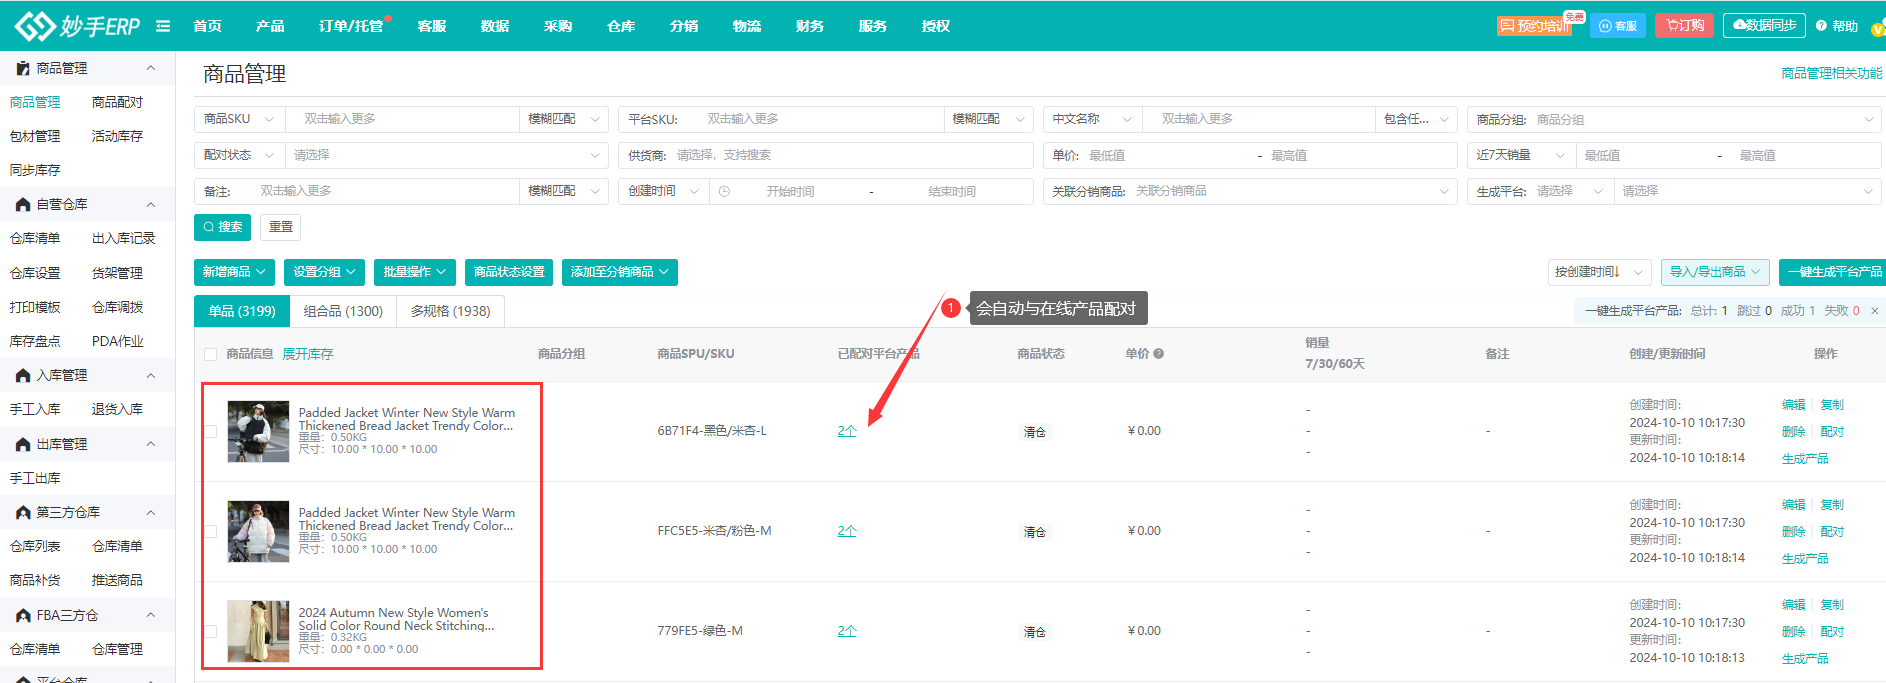Click 配对 for the 6B71F4-黑色/米杏-L row
The image size is (1886, 683).
click(x=1832, y=432)
